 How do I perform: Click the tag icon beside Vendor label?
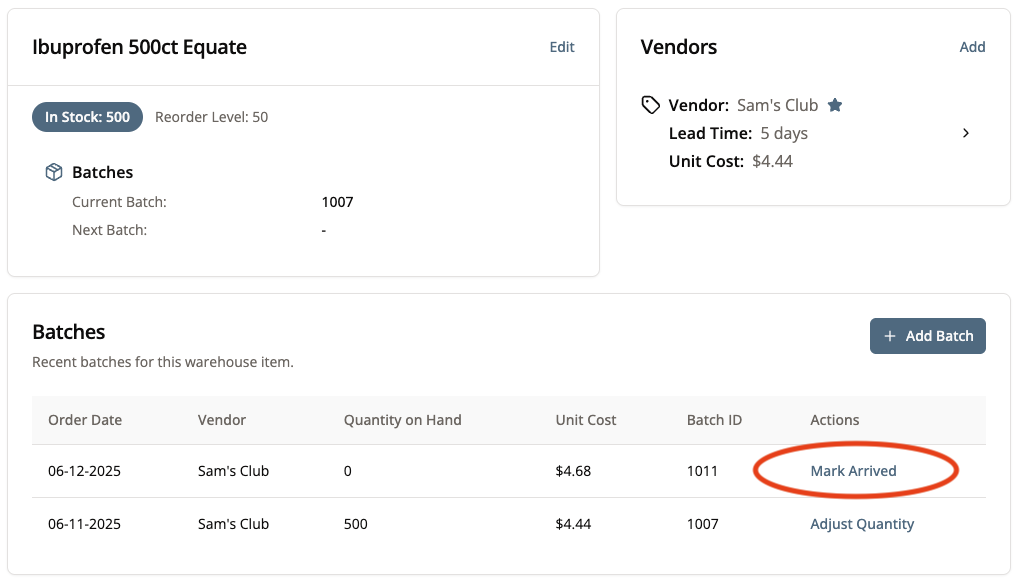(651, 105)
